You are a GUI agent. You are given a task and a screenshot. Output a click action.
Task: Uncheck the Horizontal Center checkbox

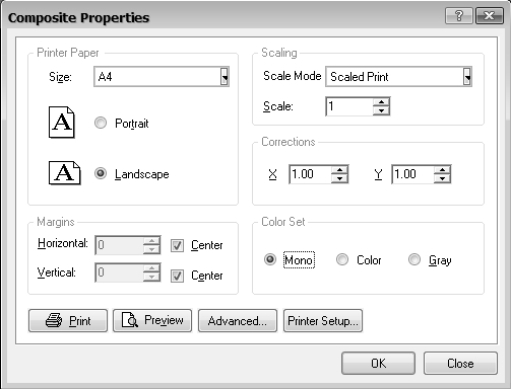177,246
